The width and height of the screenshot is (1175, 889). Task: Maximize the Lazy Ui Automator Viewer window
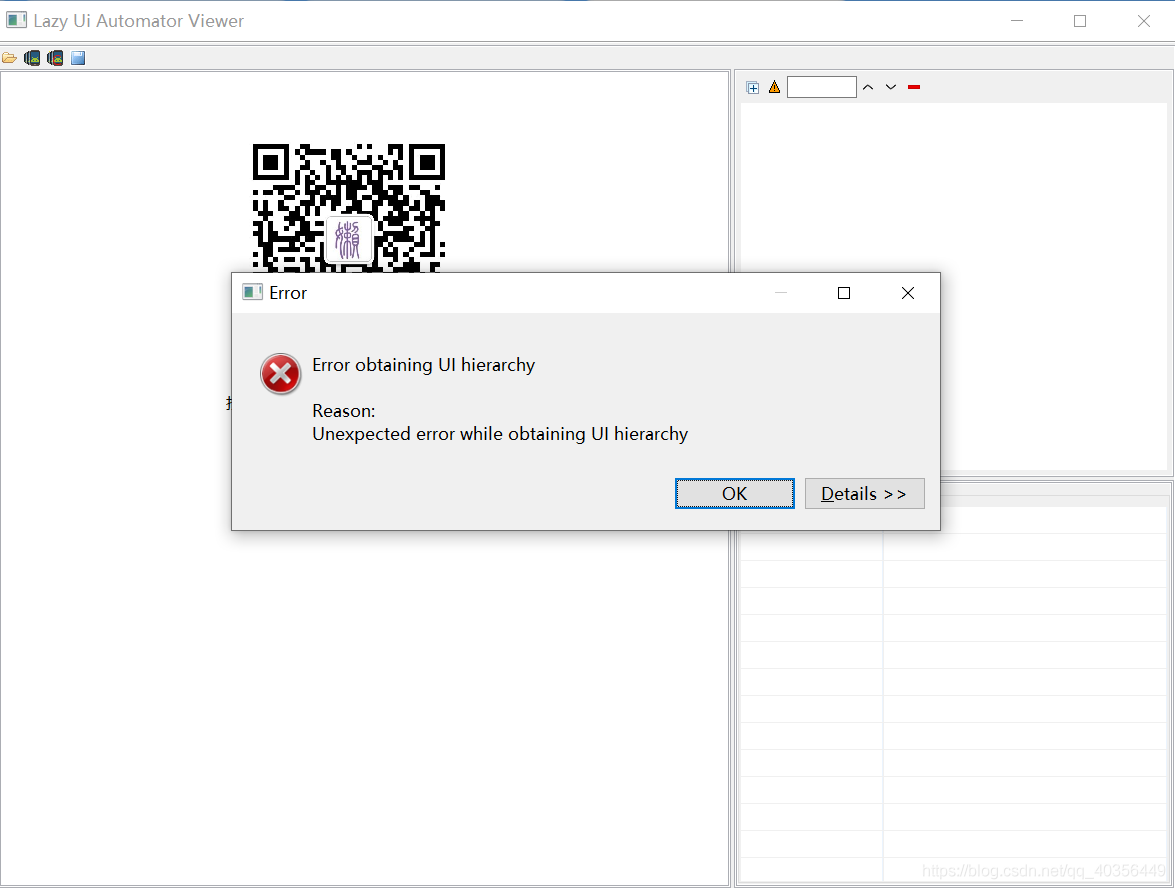point(1080,21)
